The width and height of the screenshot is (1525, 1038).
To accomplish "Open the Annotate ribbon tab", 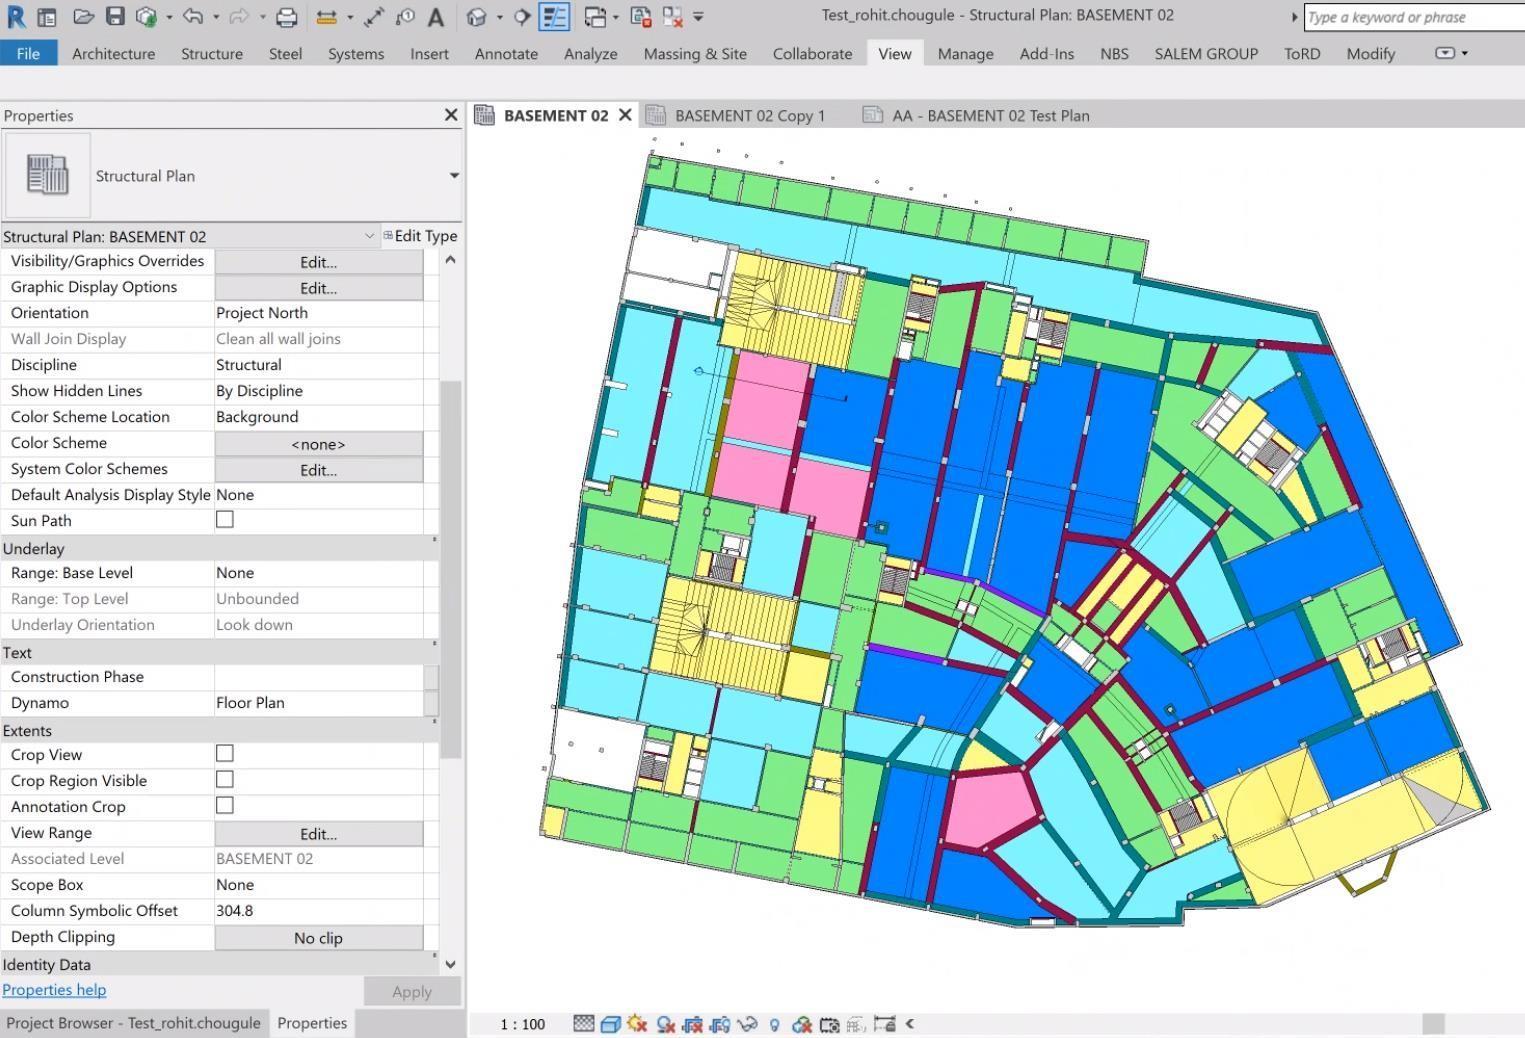I will pos(506,54).
